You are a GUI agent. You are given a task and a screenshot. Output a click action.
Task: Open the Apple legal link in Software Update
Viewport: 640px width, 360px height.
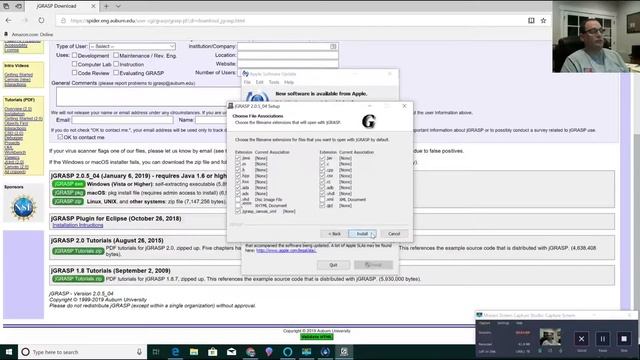(286, 250)
